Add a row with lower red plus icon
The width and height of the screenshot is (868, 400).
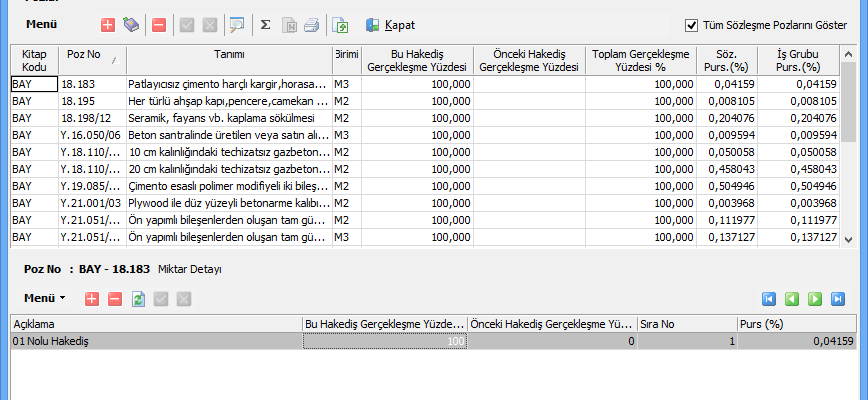pos(92,298)
